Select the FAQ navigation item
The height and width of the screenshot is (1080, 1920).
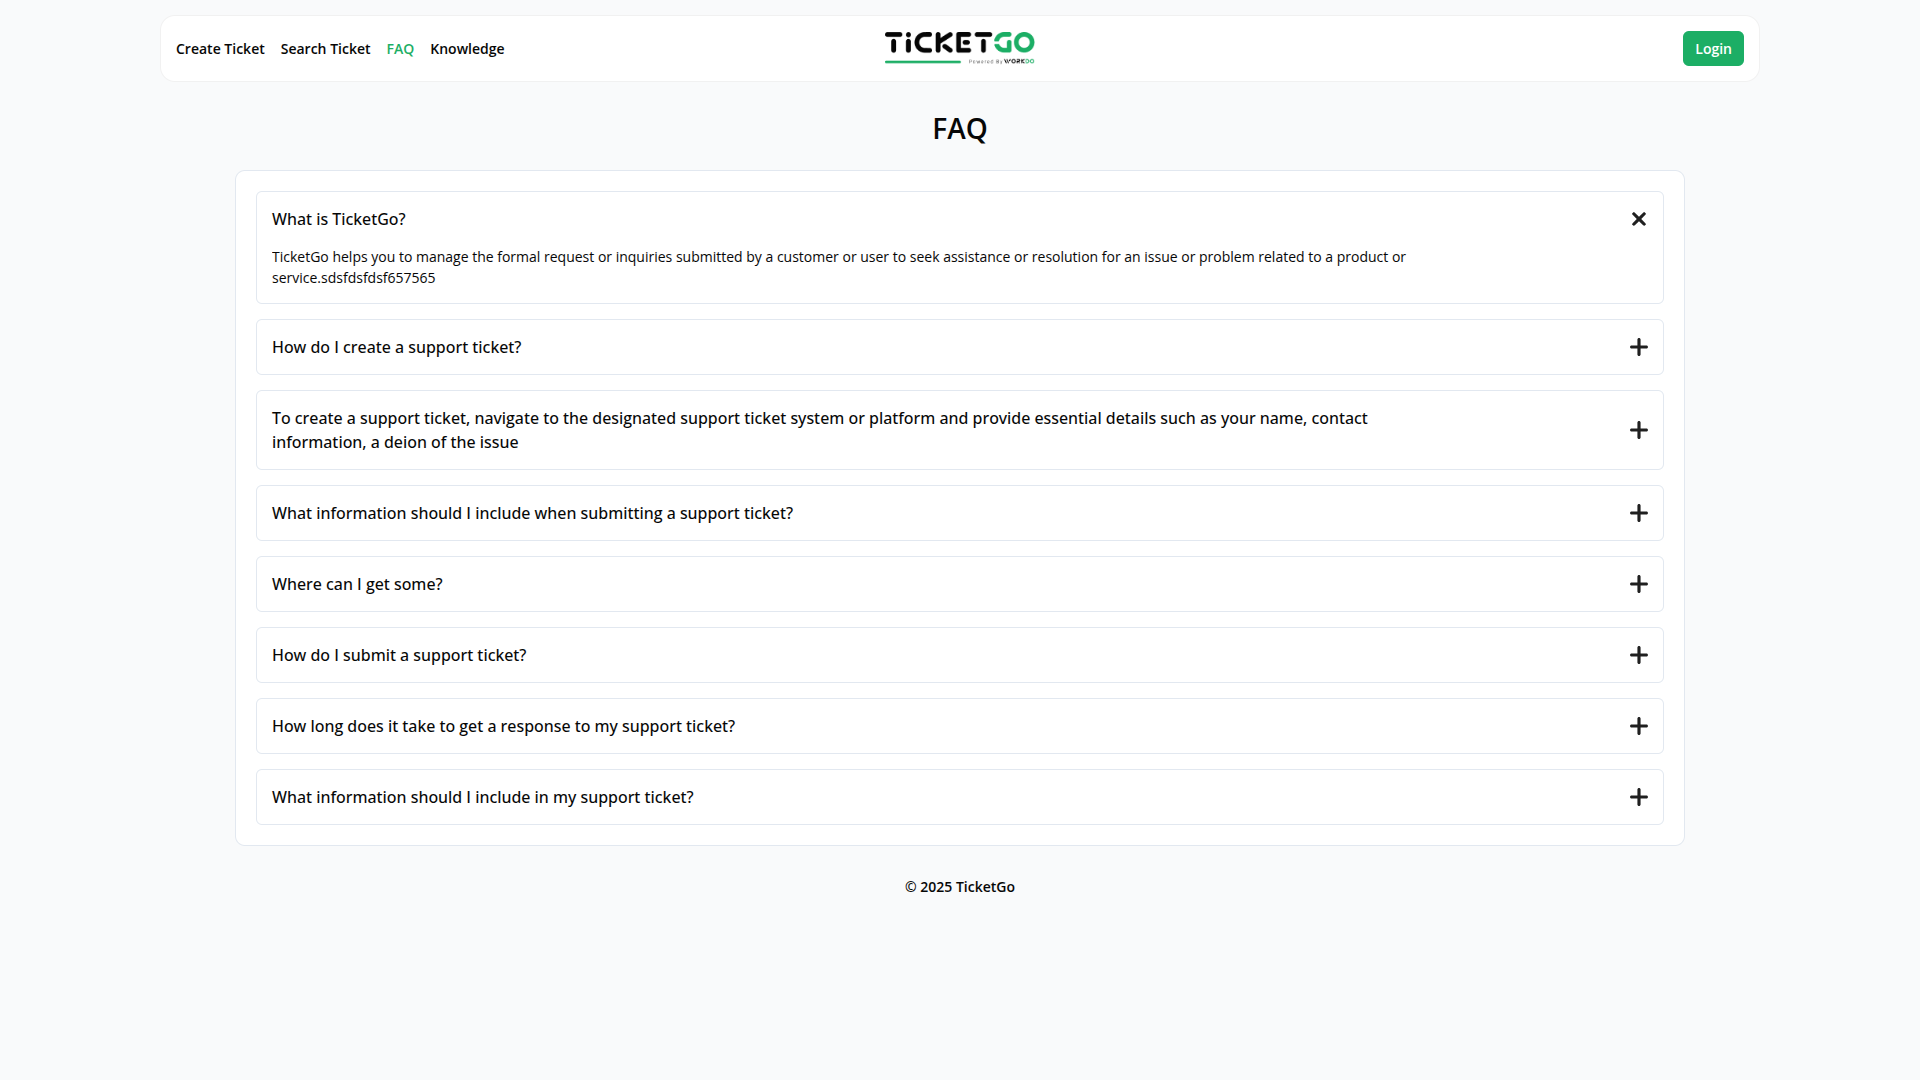click(400, 49)
